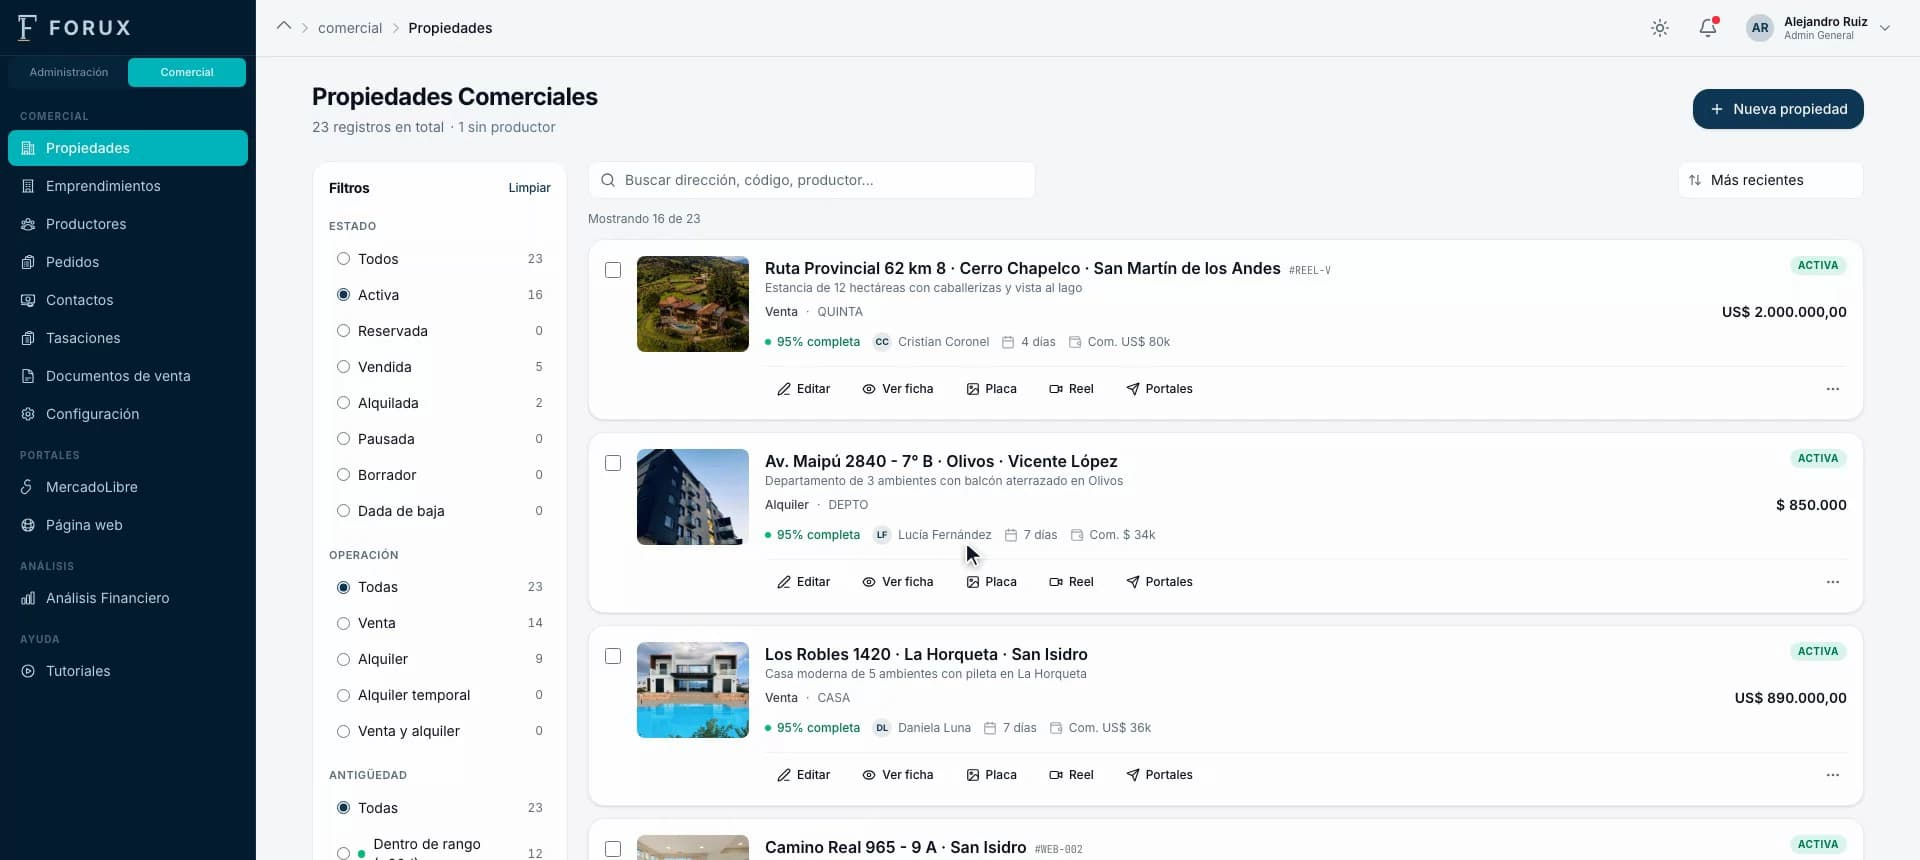Select the Venta operación filter

[440, 623]
